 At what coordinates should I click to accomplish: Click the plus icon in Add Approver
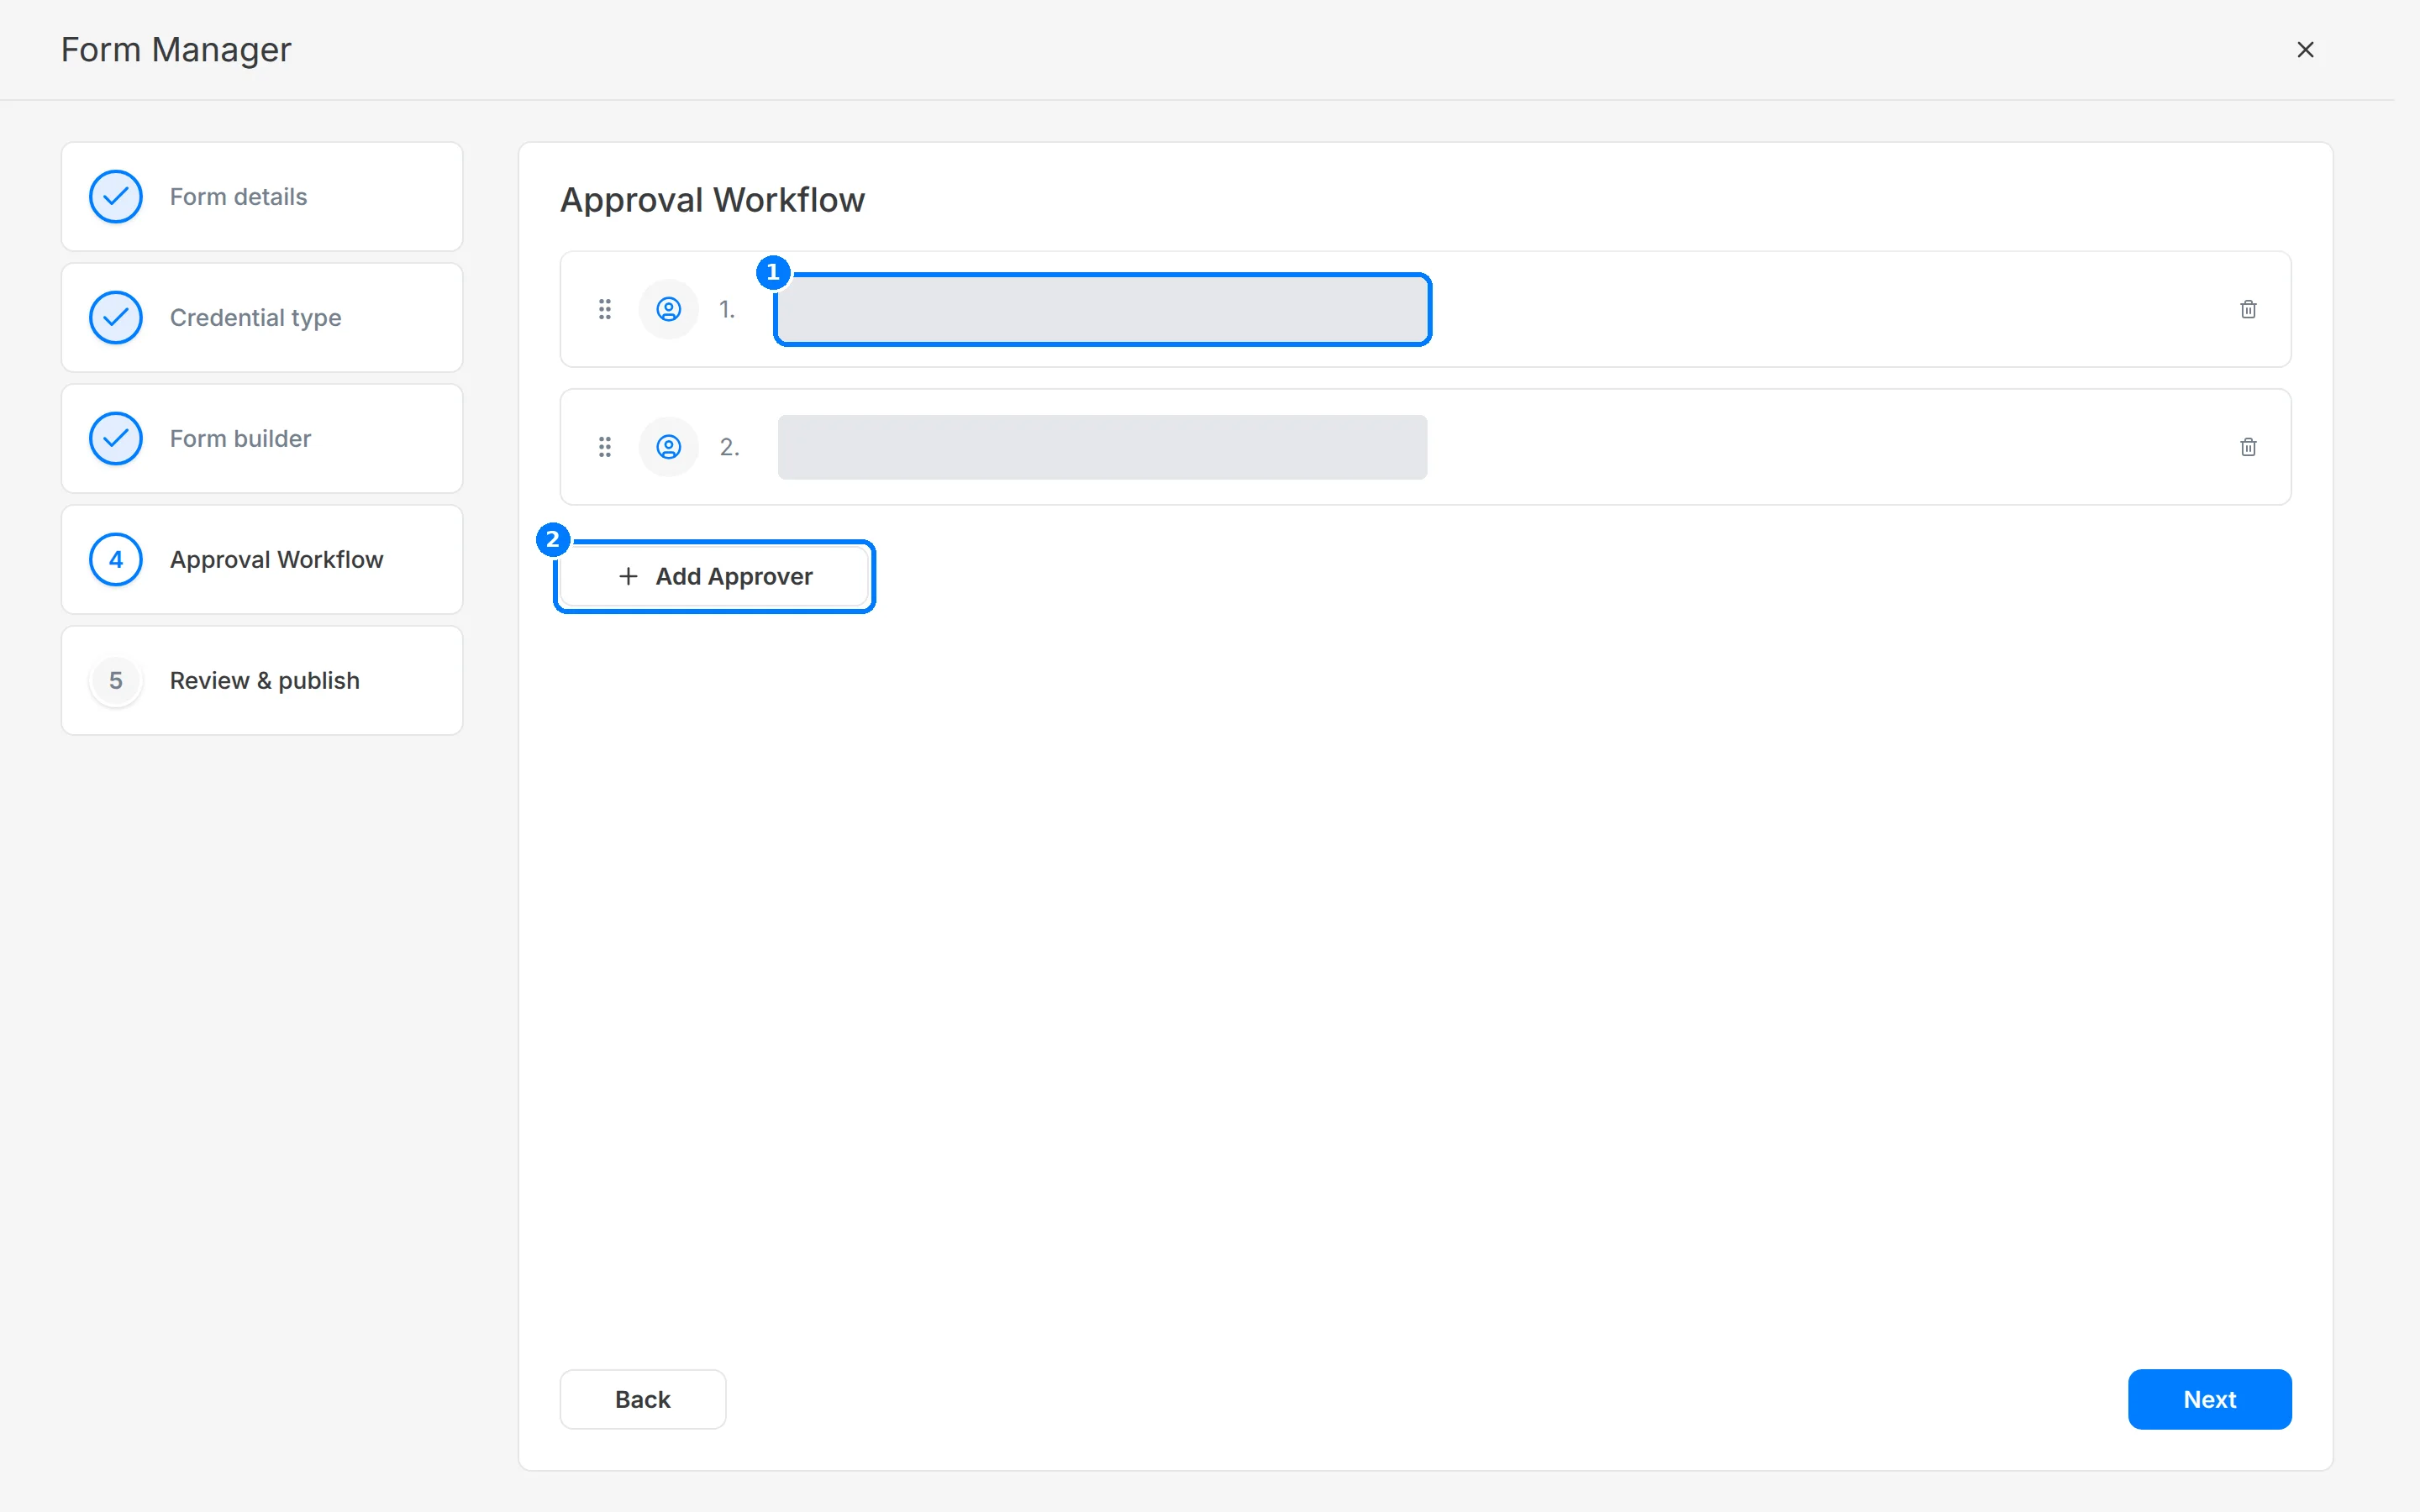point(628,577)
